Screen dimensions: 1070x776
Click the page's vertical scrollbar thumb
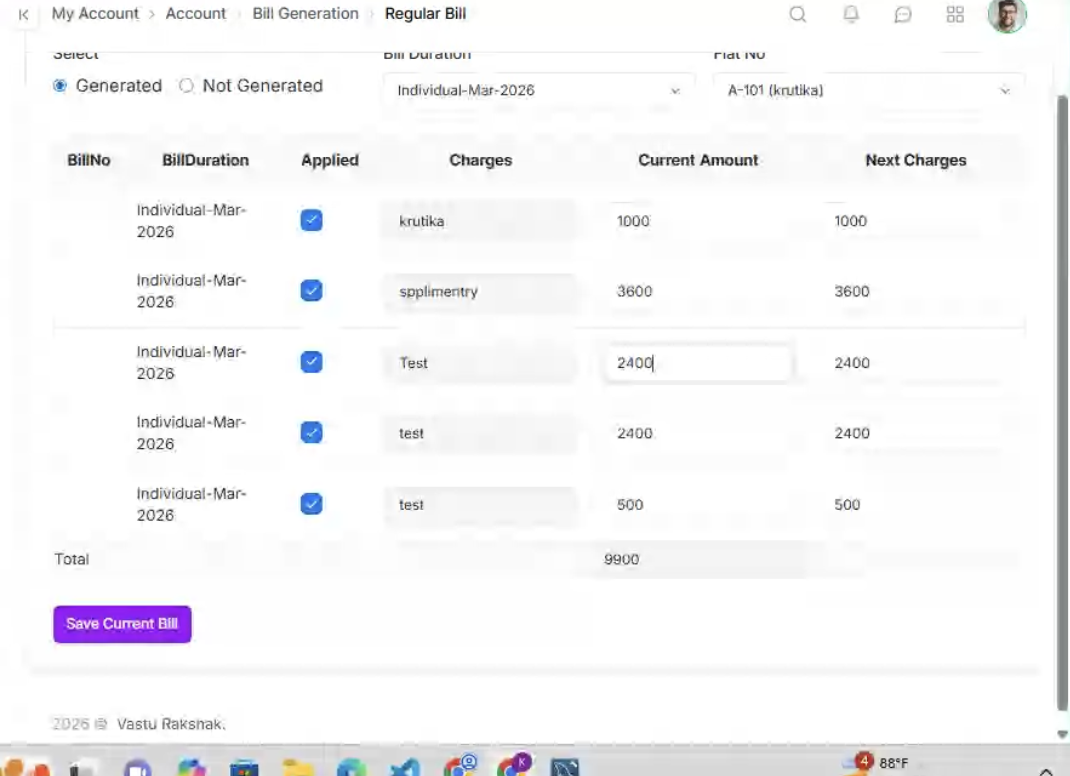[1062, 403]
